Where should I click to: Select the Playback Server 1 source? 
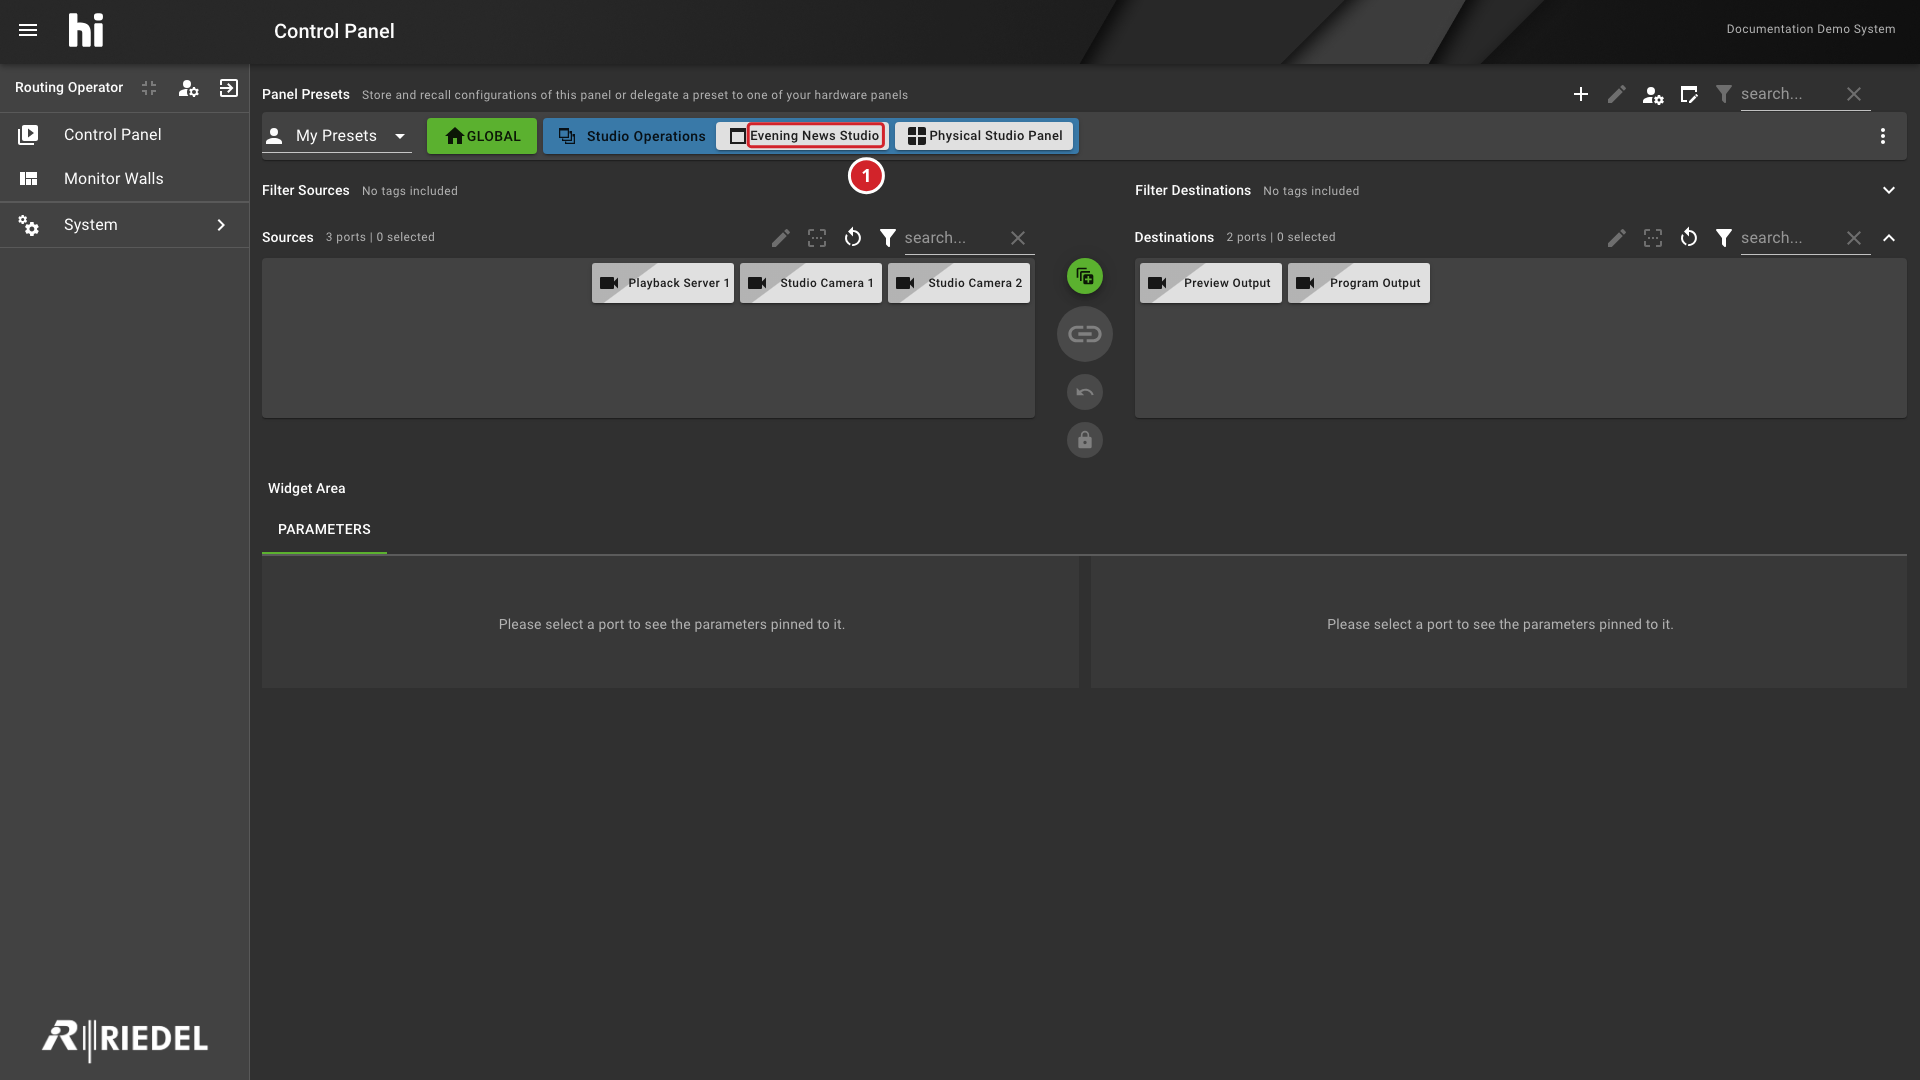[663, 283]
